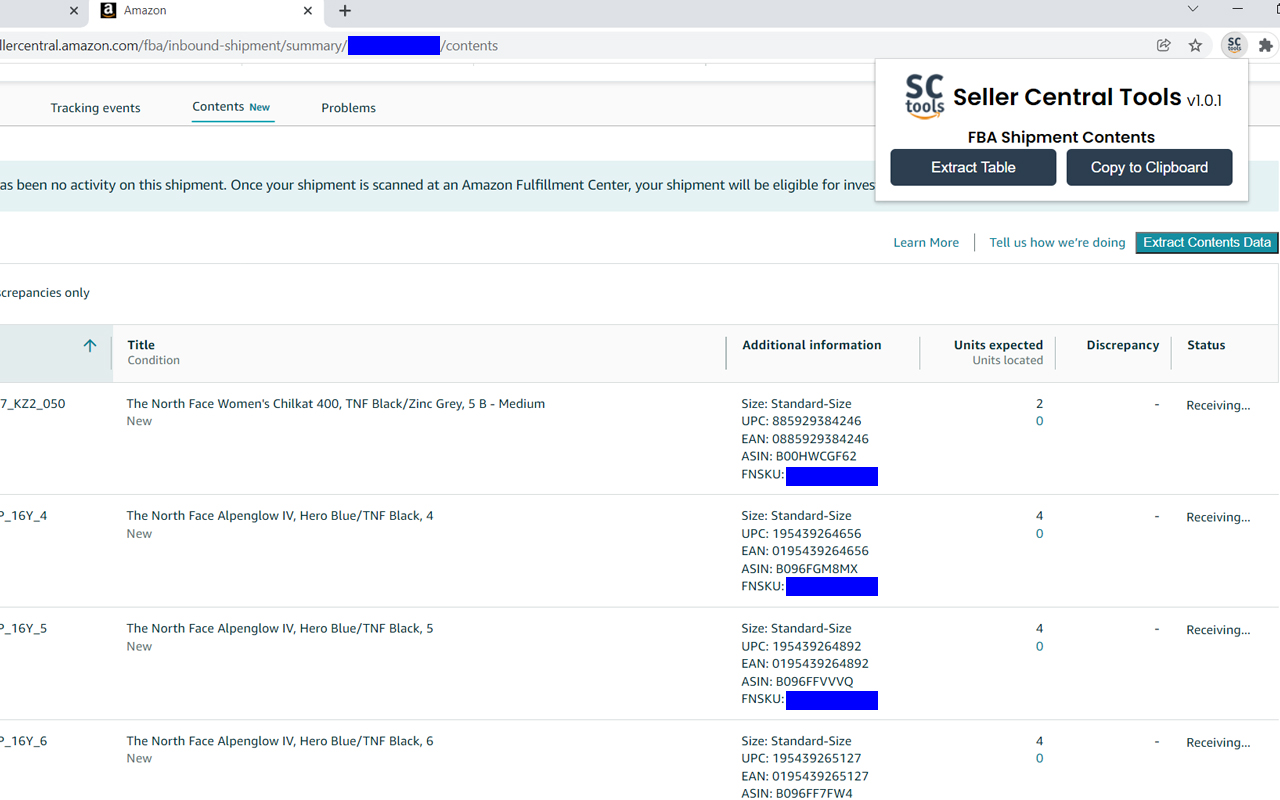The height and width of the screenshot is (800, 1280).
Task: Open the tab search chevron in title bar
Action: click(1192, 10)
